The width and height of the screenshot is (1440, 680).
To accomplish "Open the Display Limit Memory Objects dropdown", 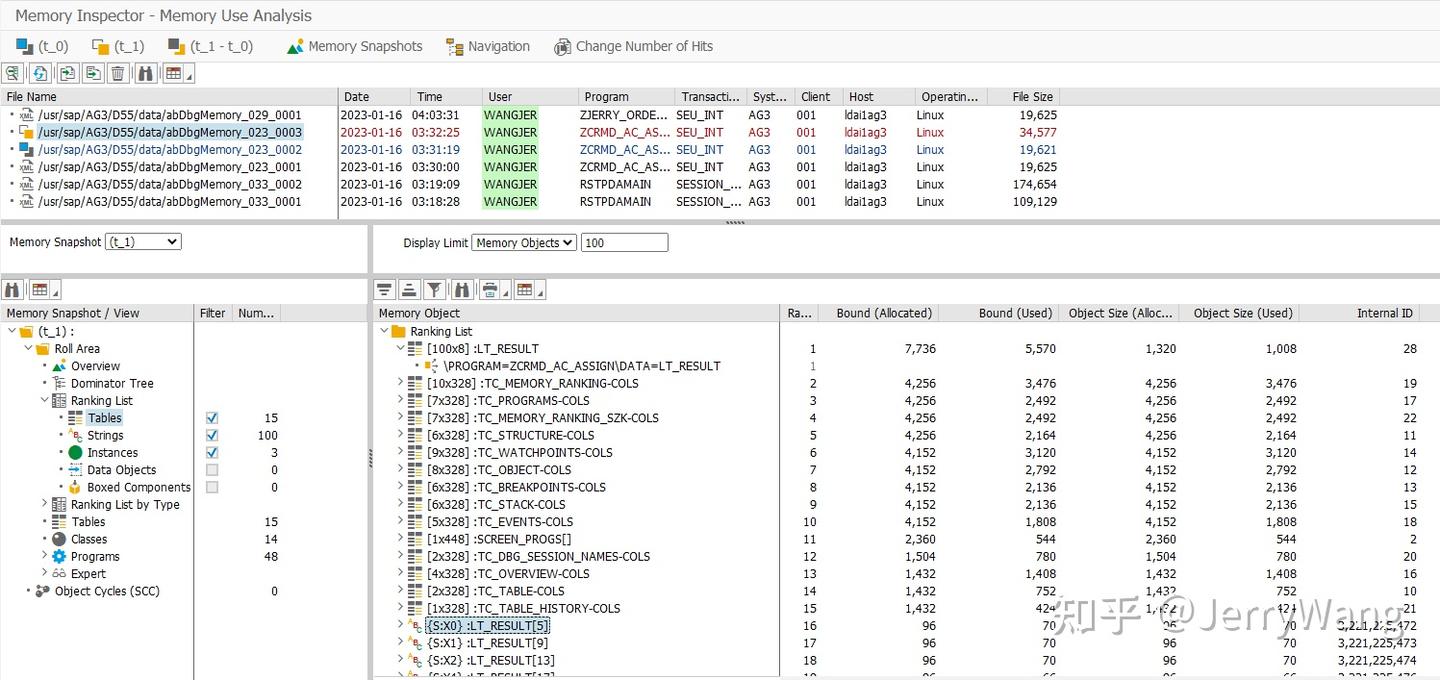I will 524,242.
